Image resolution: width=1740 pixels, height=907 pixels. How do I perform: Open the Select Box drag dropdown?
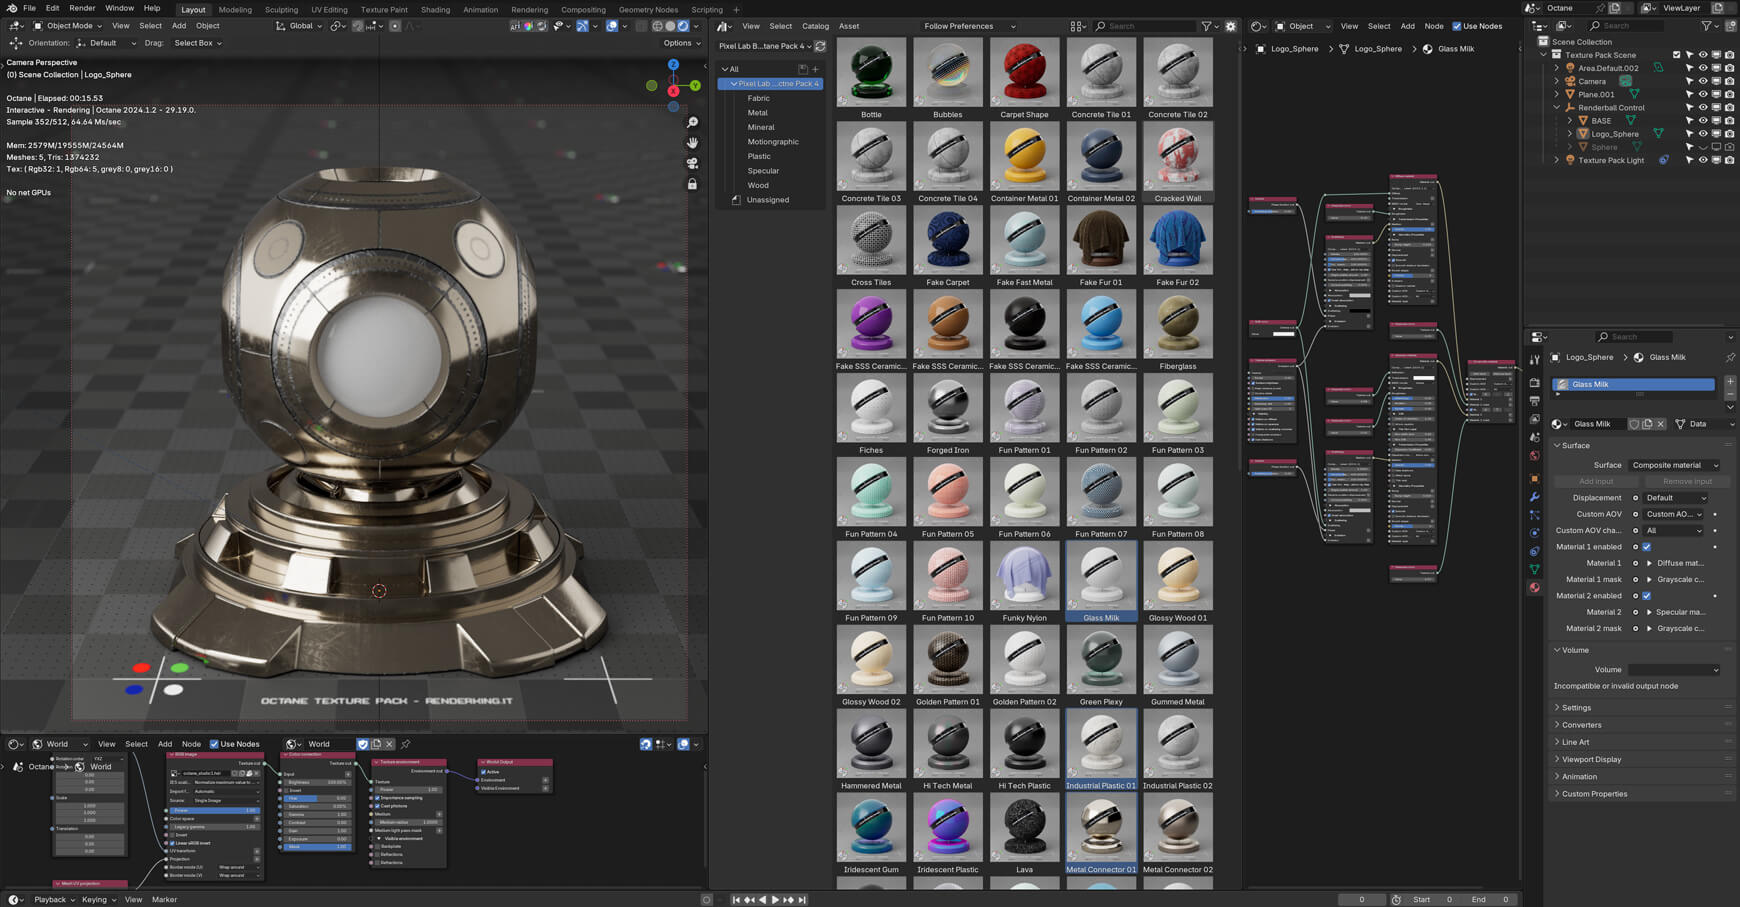point(198,43)
